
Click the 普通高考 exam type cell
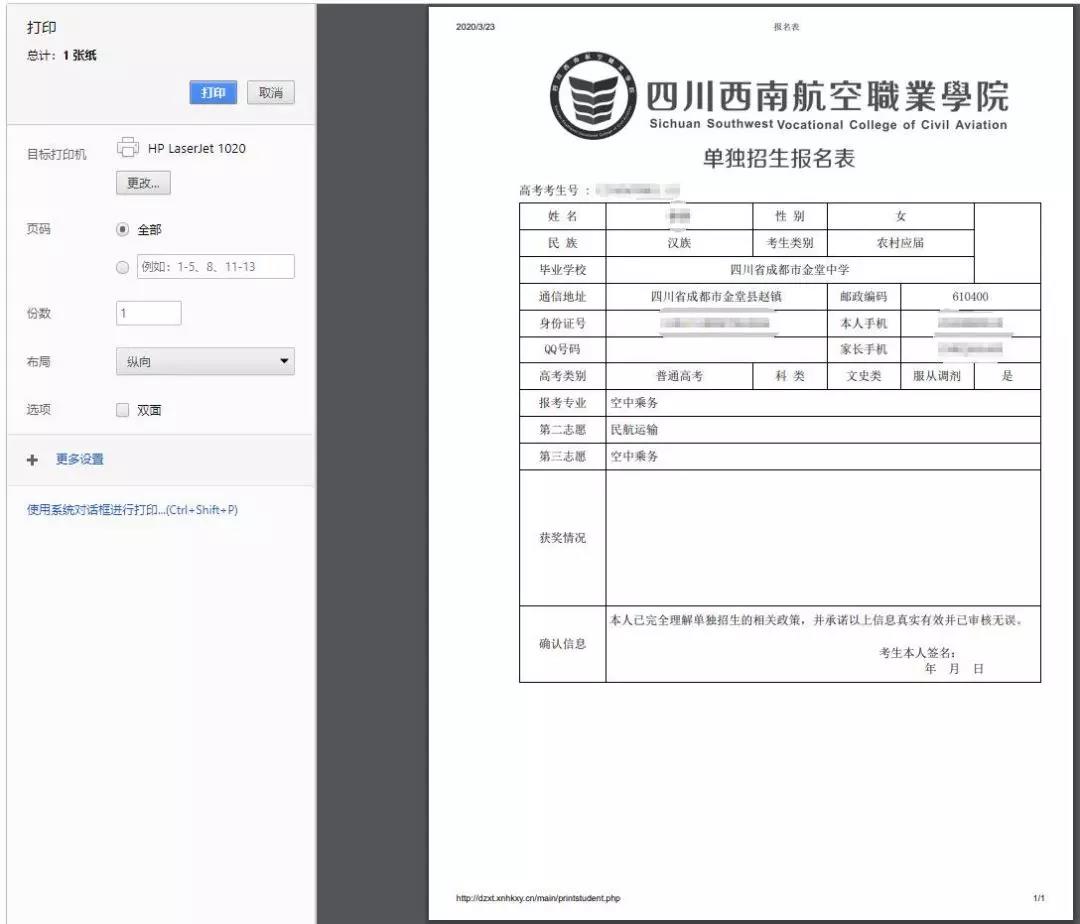click(679, 376)
